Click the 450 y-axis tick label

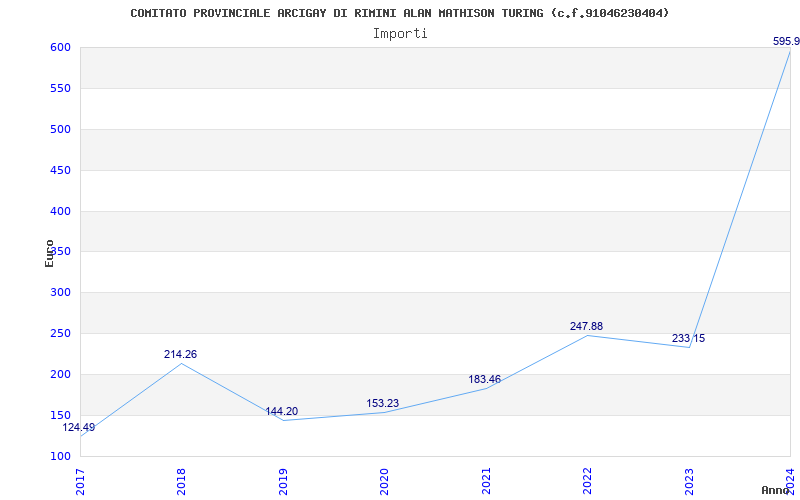pyautogui.click(x=59, y=170)
